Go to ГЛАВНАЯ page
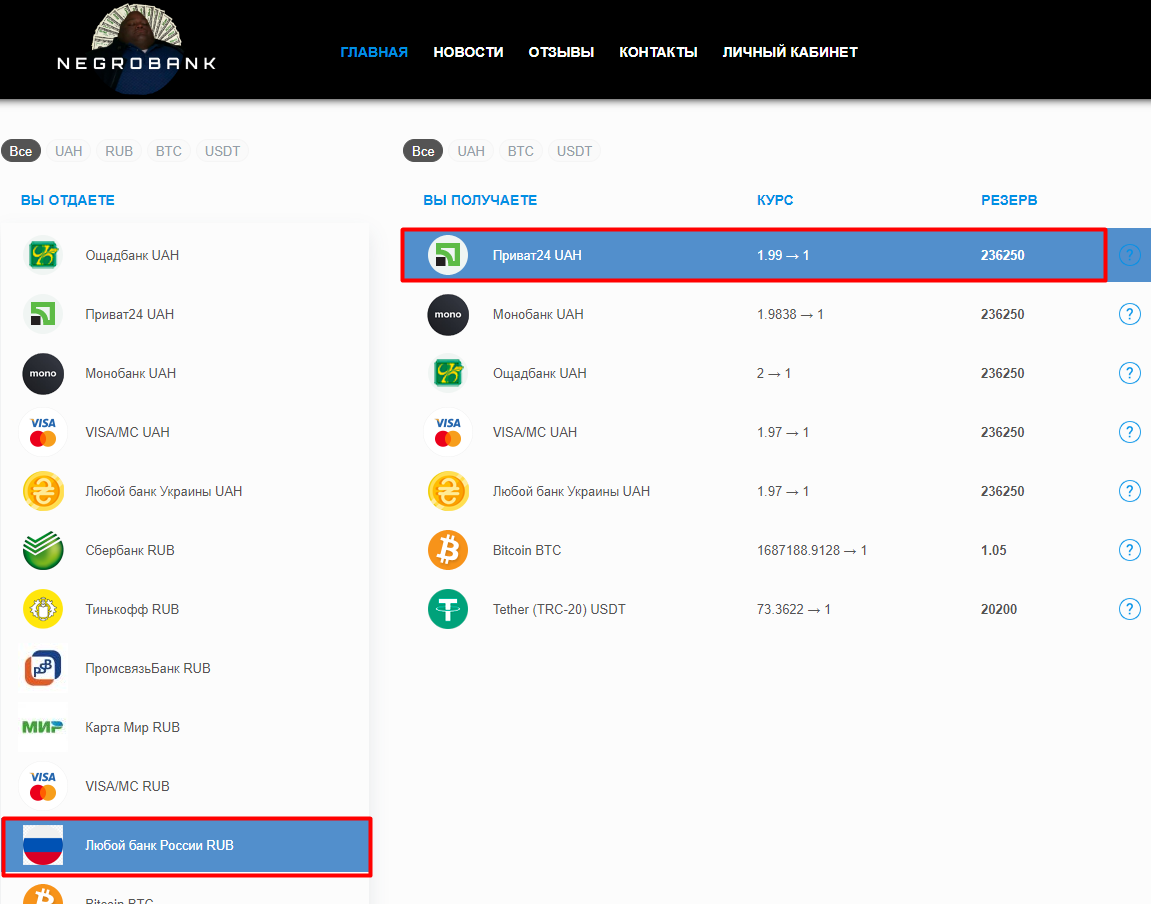The height and width of the screenshot is (904, 1151). coord(374,52)
